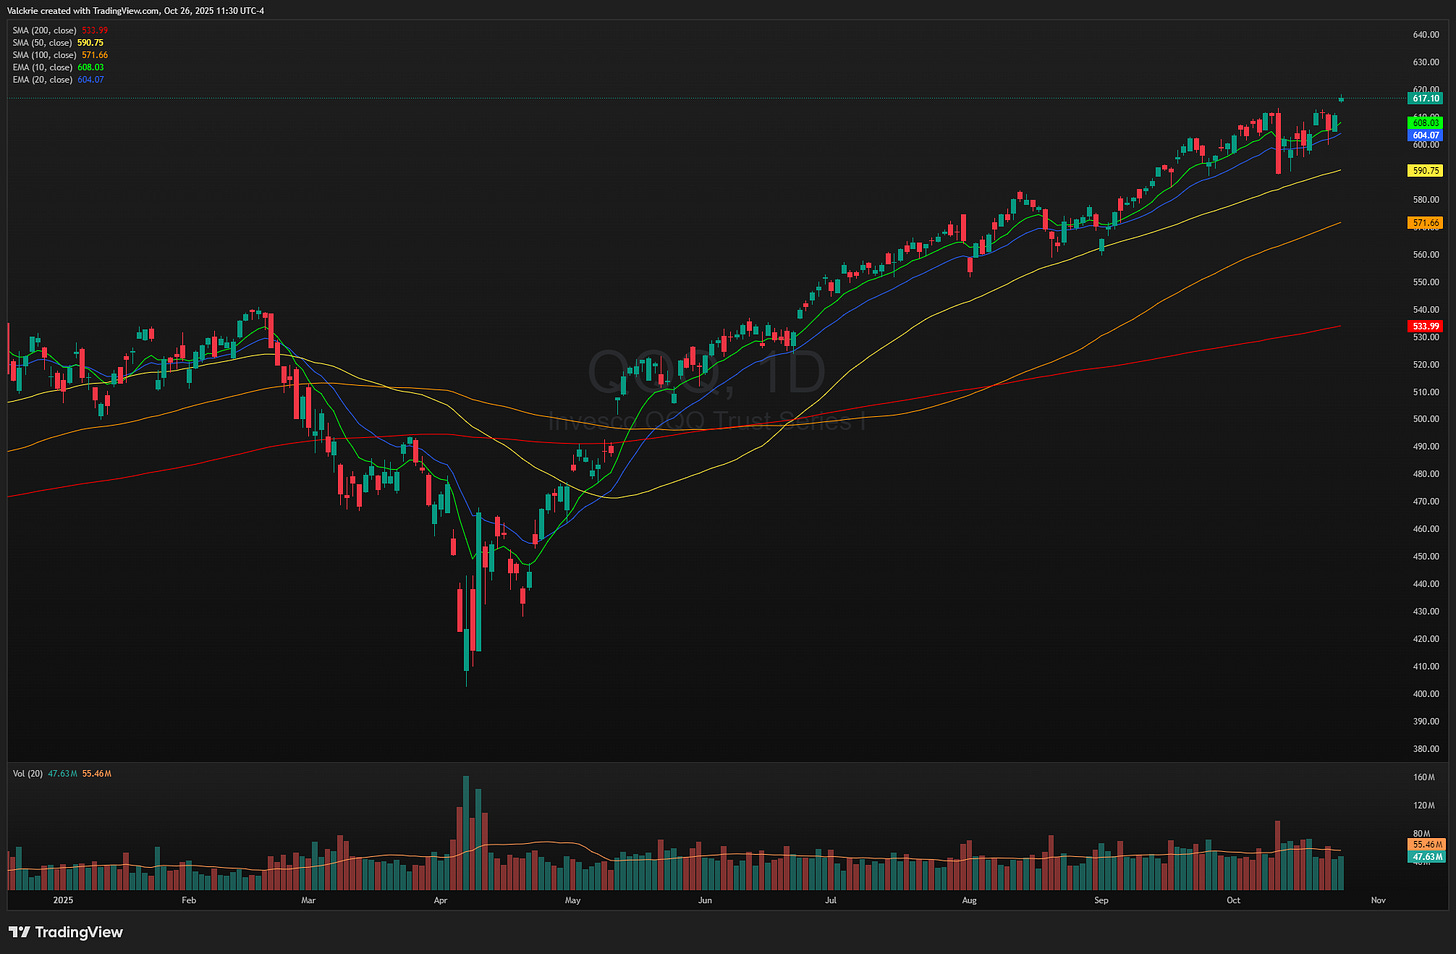This screenshot has width=1456, height=954.
Task: Click the 55.46M volume average label
Action: [x=1425, y=845]
